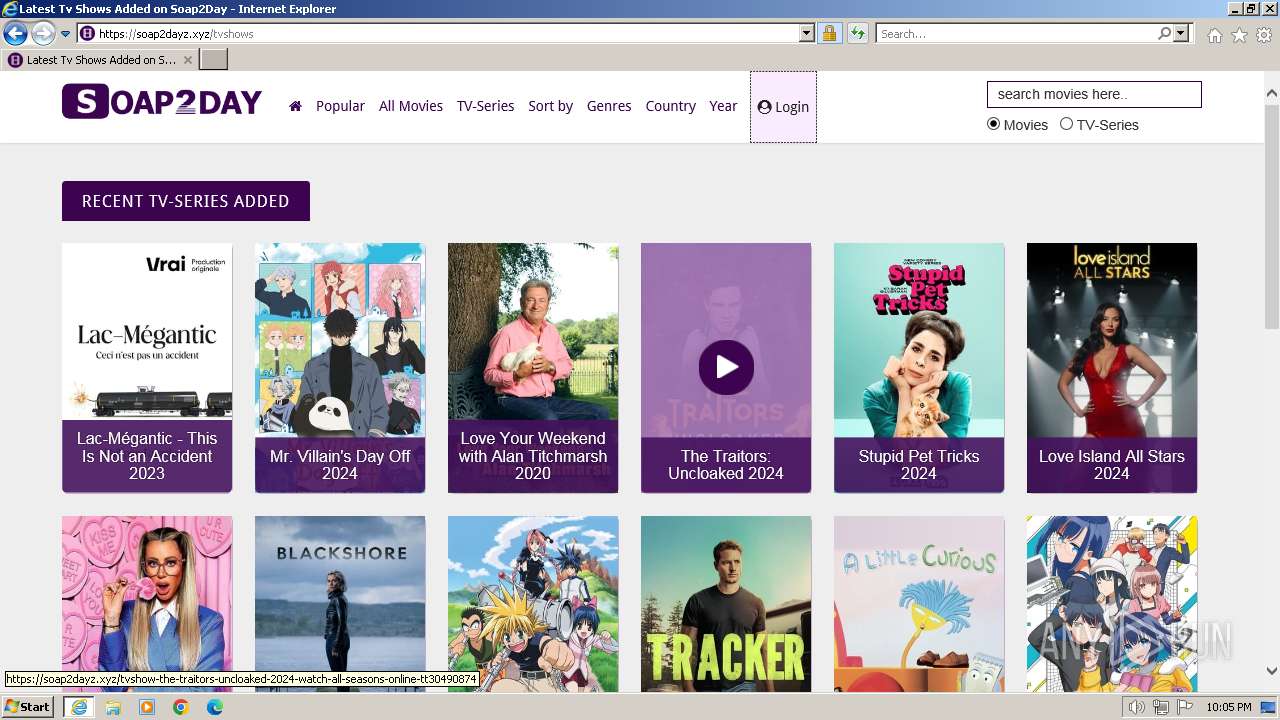Open the recent pages dropdown arrow
The height and width of the screenshot is (720, 1280).
66,34
